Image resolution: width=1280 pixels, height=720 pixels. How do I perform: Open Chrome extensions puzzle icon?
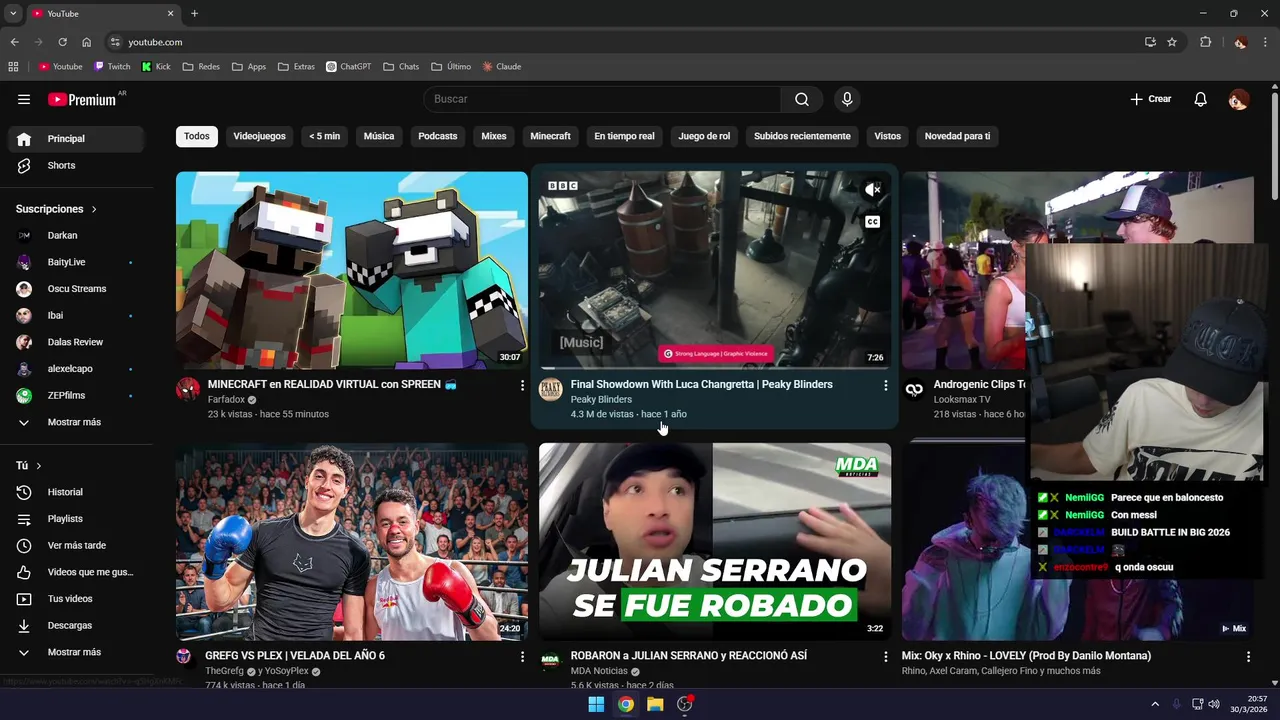(x=1205, y=42)
